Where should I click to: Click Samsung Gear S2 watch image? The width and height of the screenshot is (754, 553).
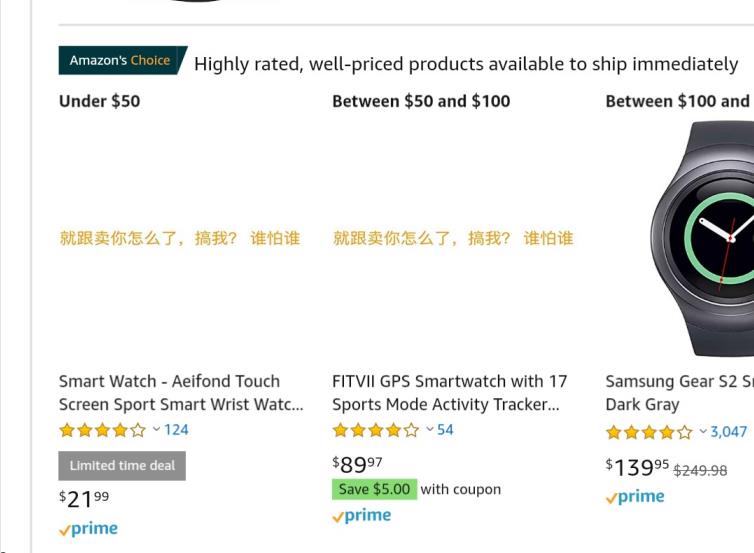pyautogui.click(x=705, y=238)
